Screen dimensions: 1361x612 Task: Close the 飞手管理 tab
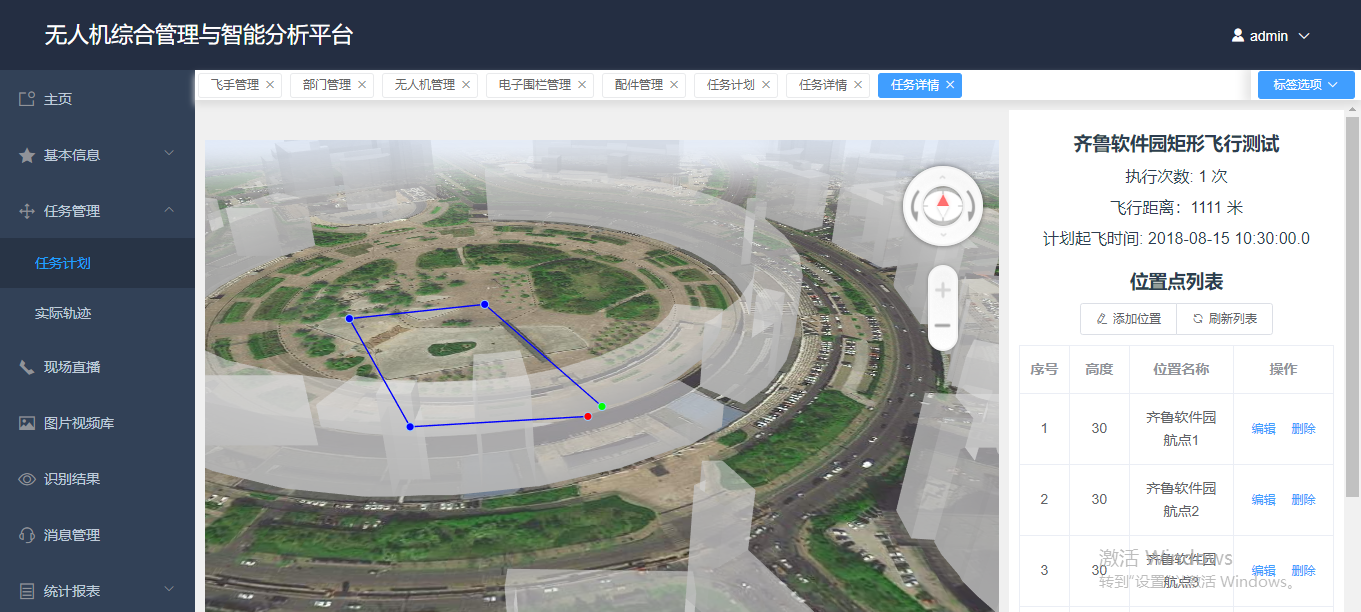[x=270, y=85]
